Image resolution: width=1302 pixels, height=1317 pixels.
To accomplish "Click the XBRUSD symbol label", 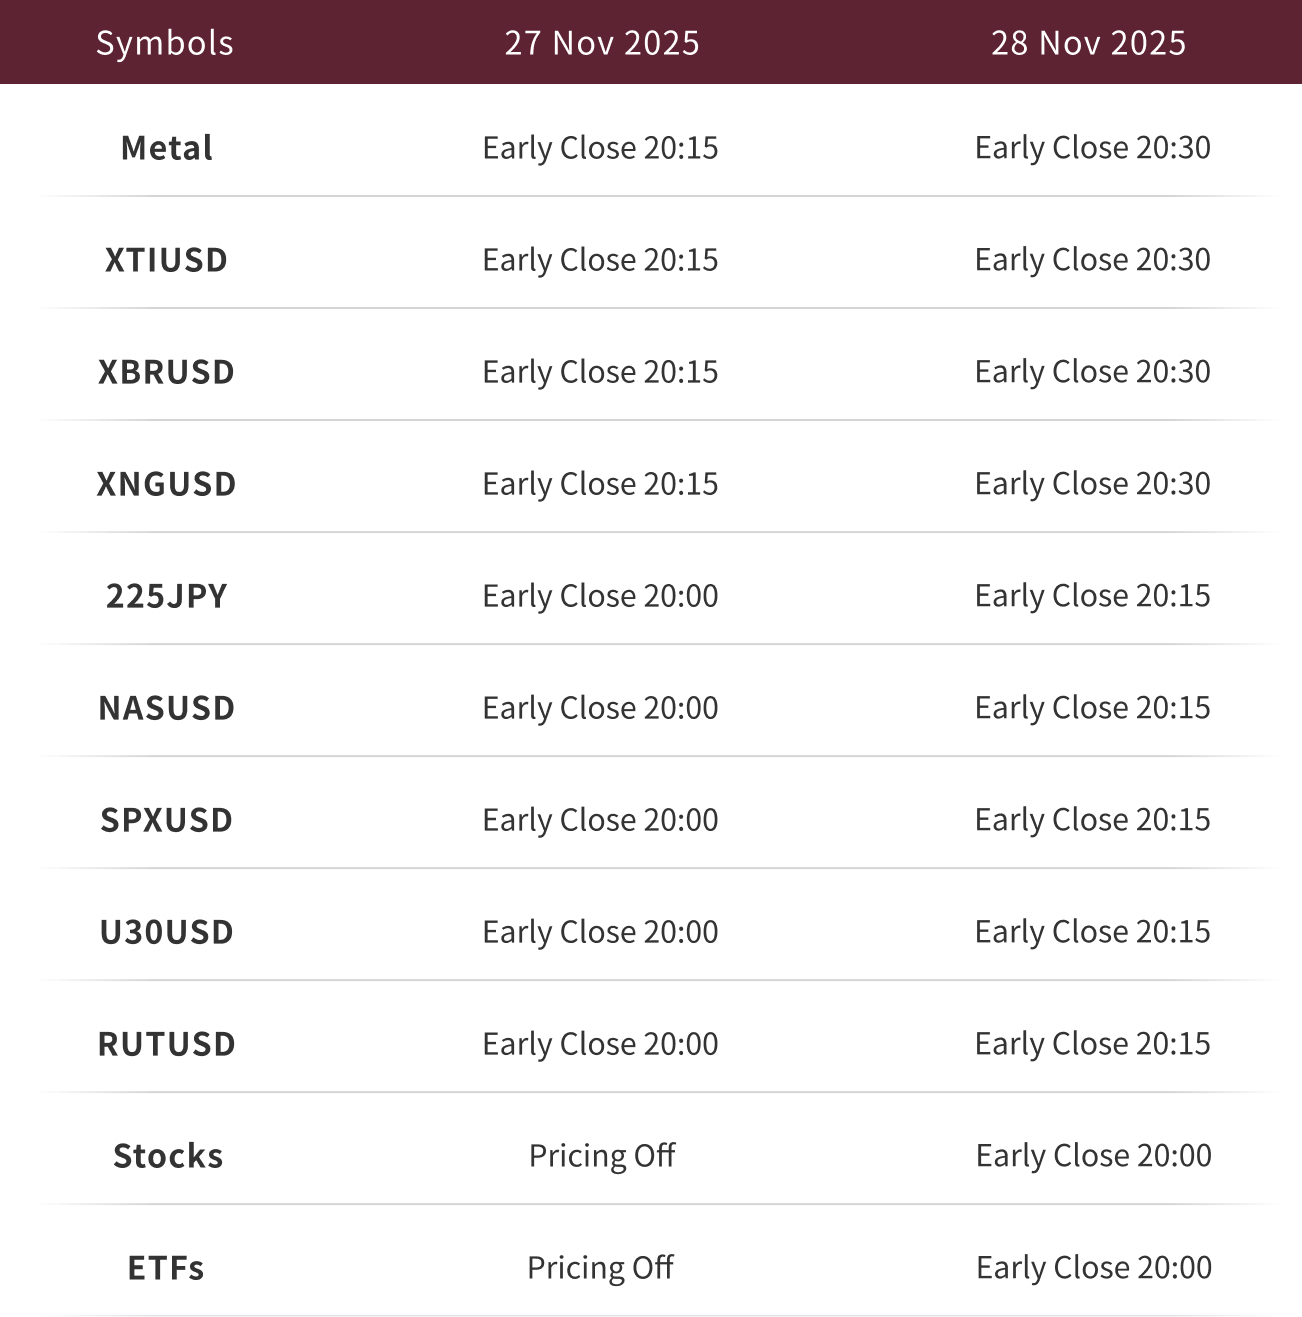I will tap(167, 372).
